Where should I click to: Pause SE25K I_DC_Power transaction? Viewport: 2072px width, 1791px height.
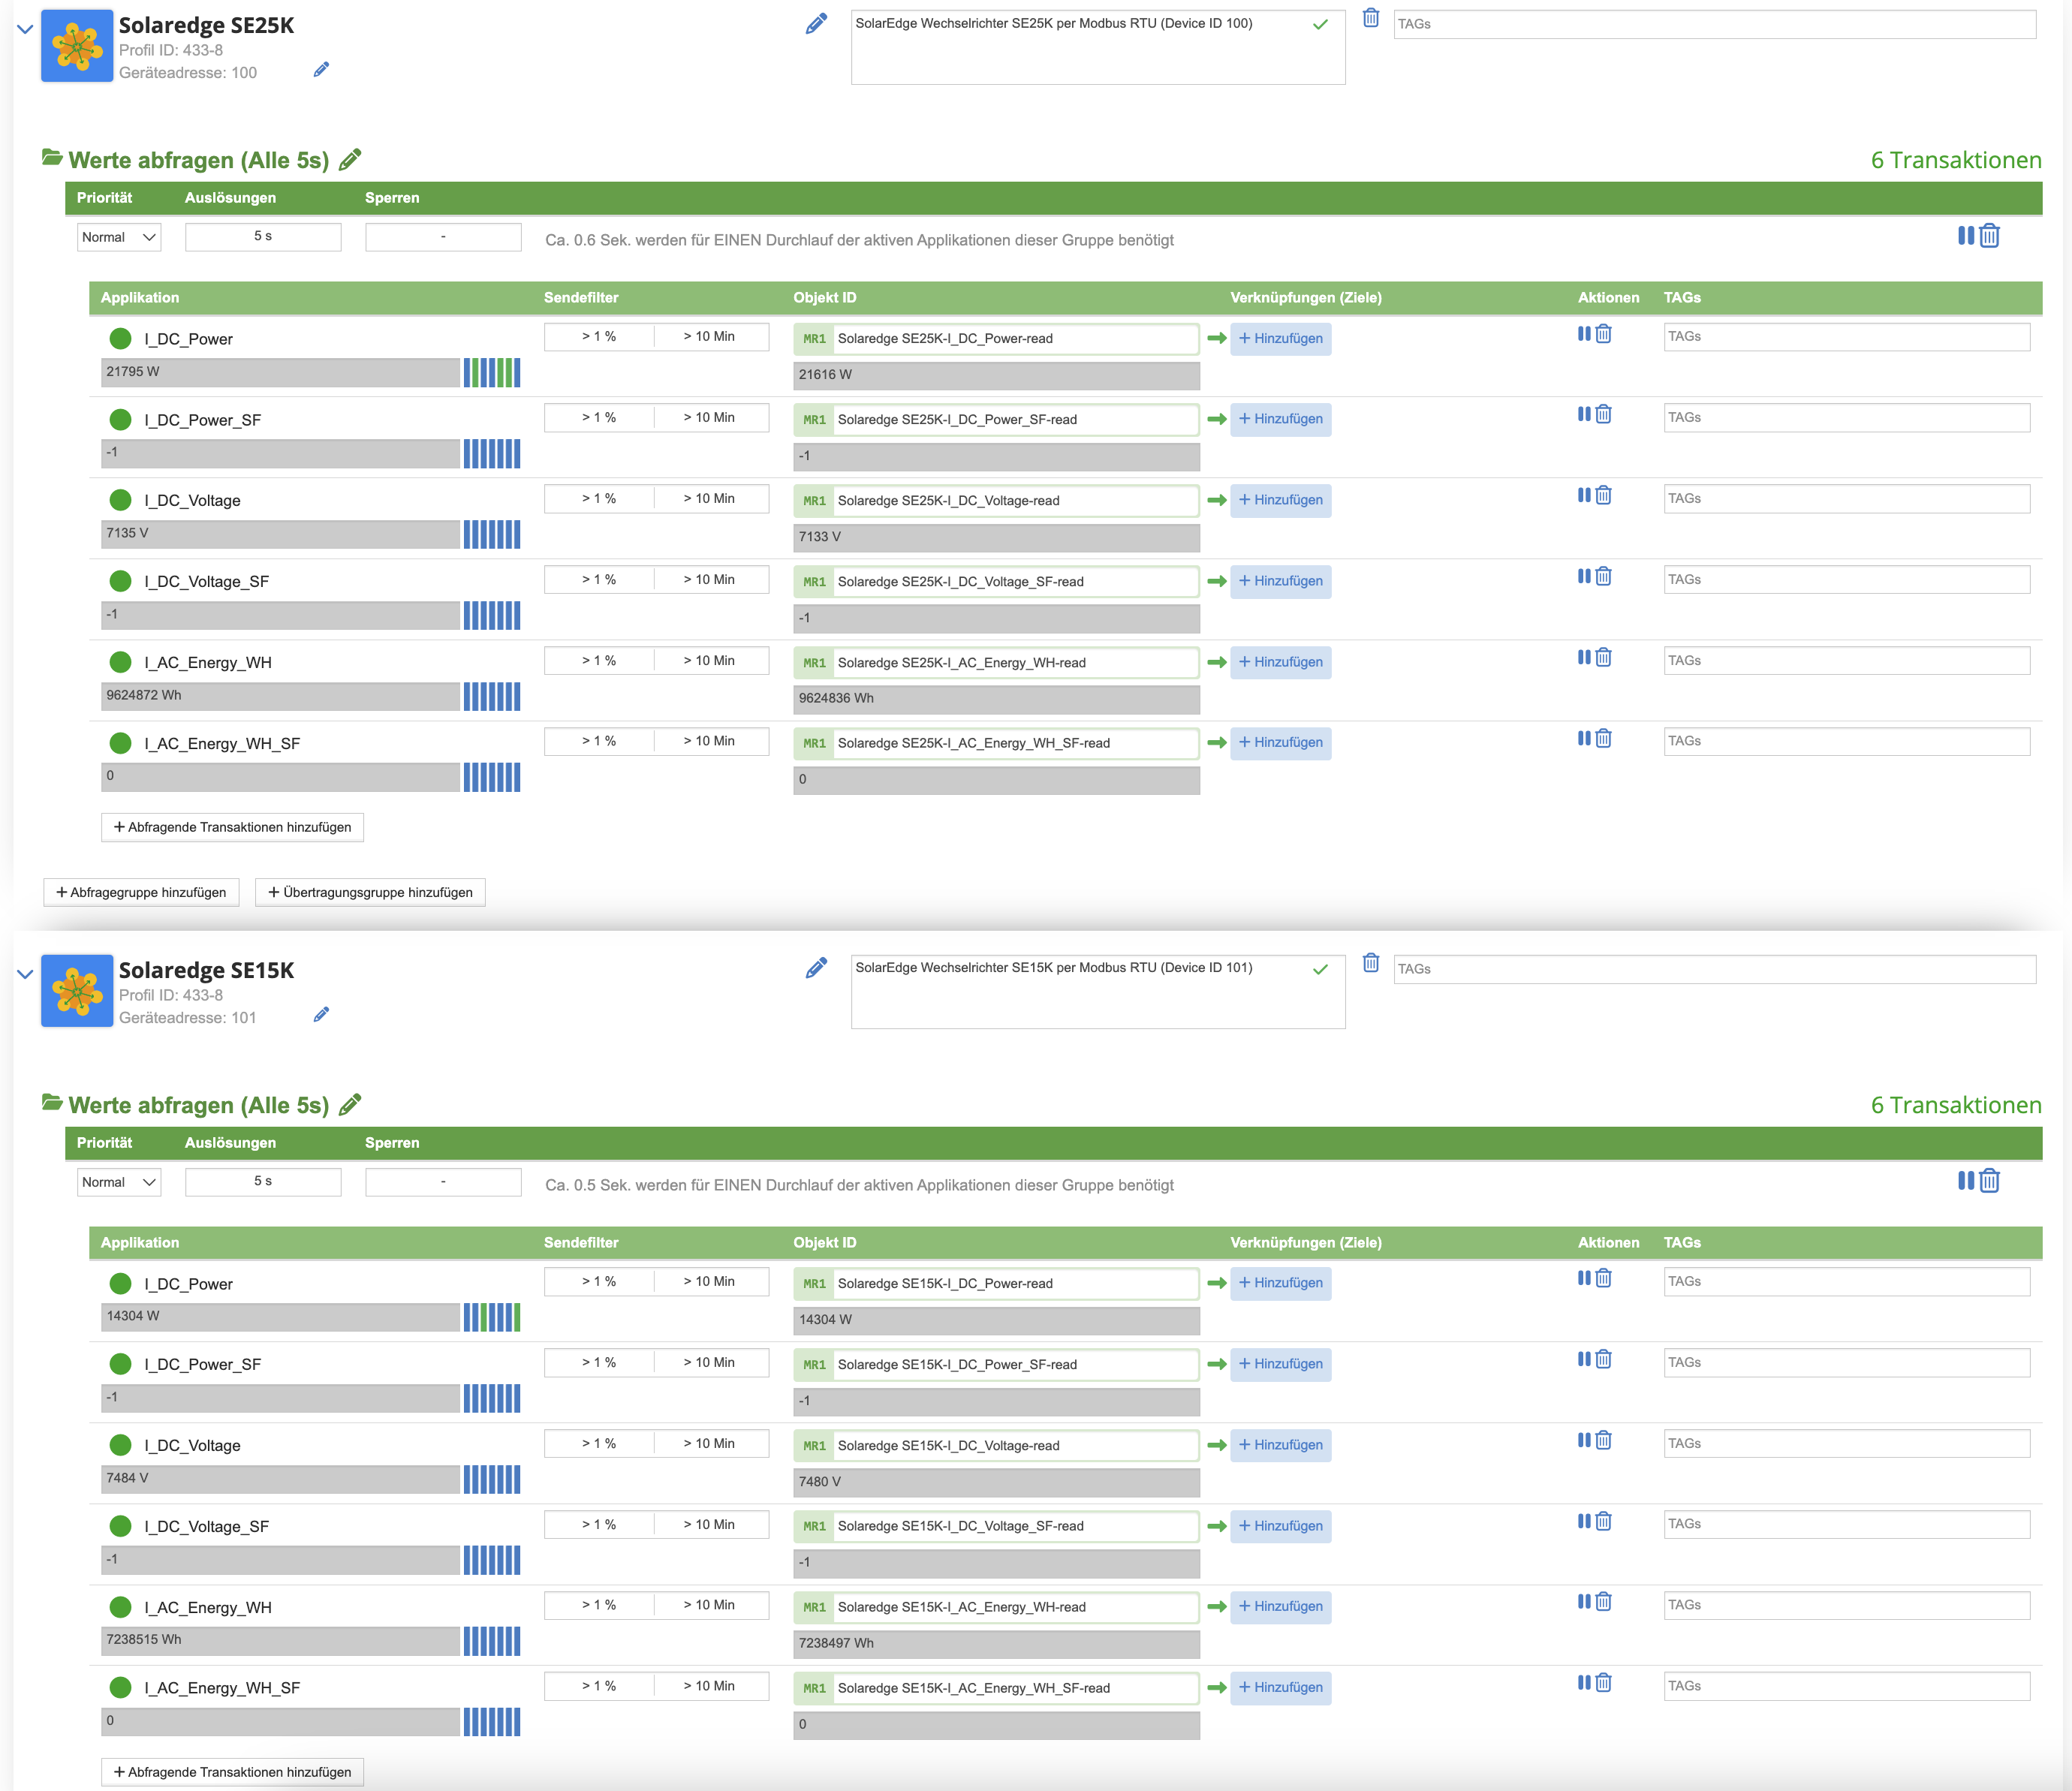(x=1584, y=333)
